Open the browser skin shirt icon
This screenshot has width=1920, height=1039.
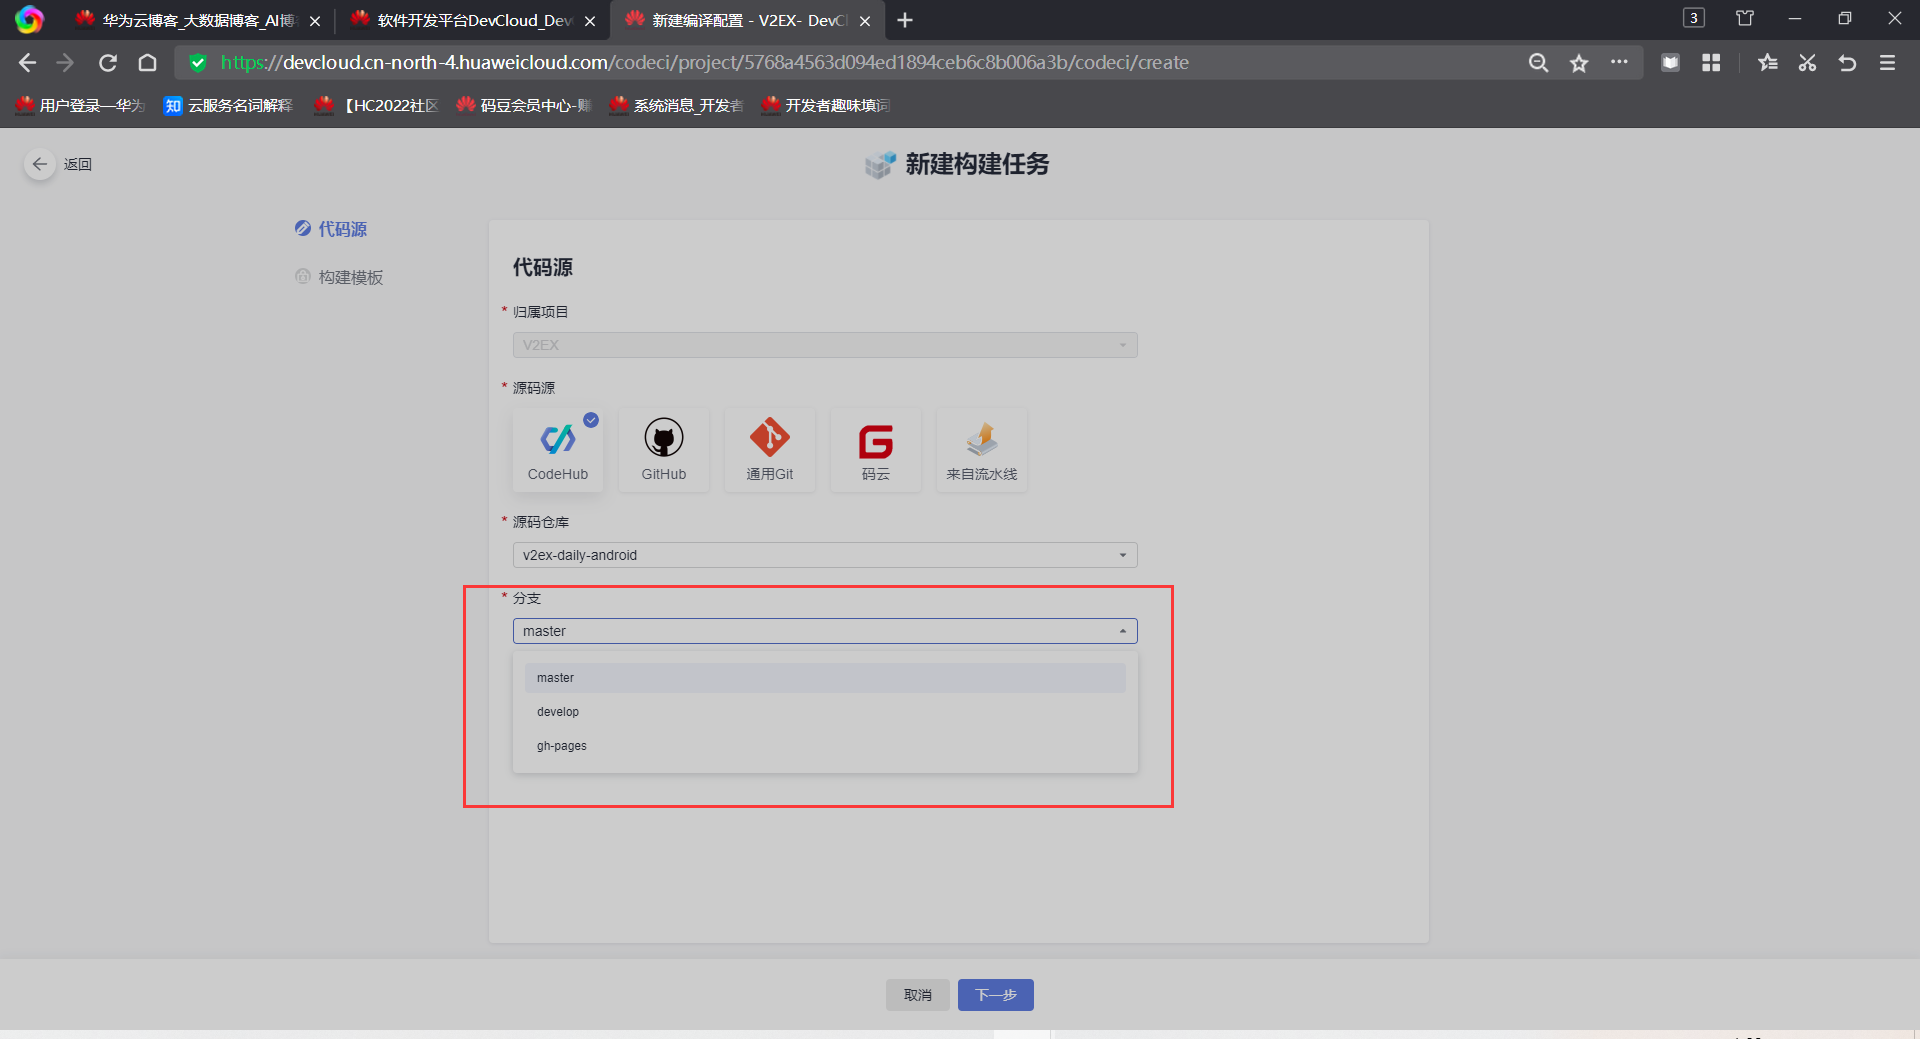click(x=1745, y=18)
